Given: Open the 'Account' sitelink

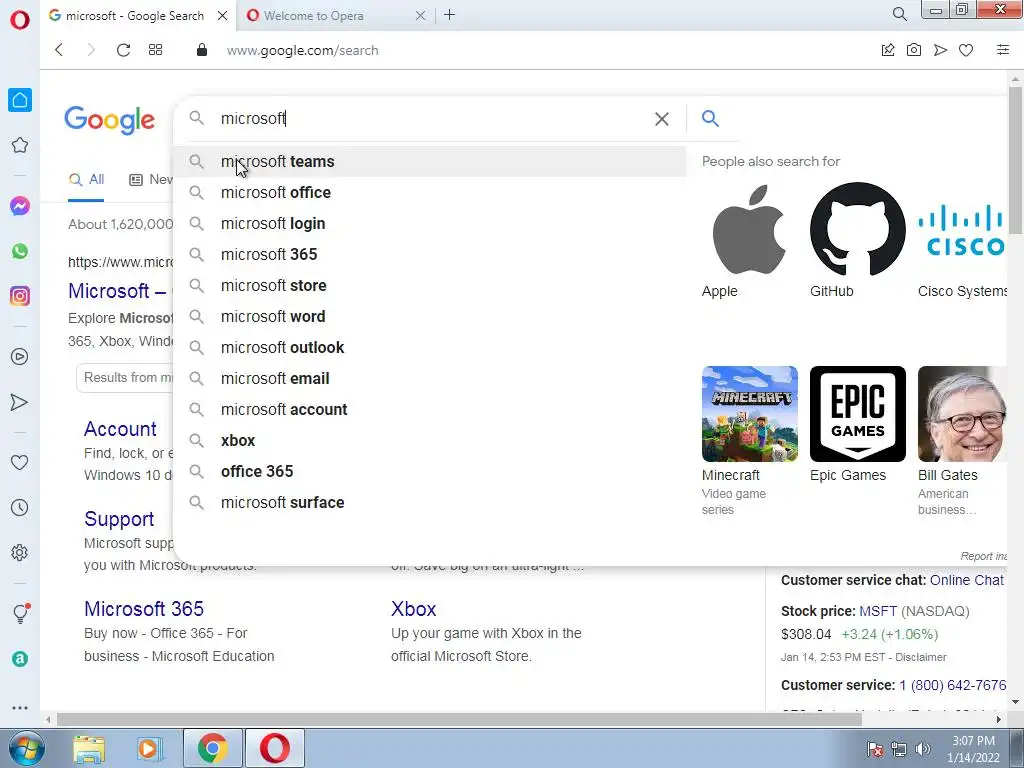Looking at the screenshot, I should point(120,429).
